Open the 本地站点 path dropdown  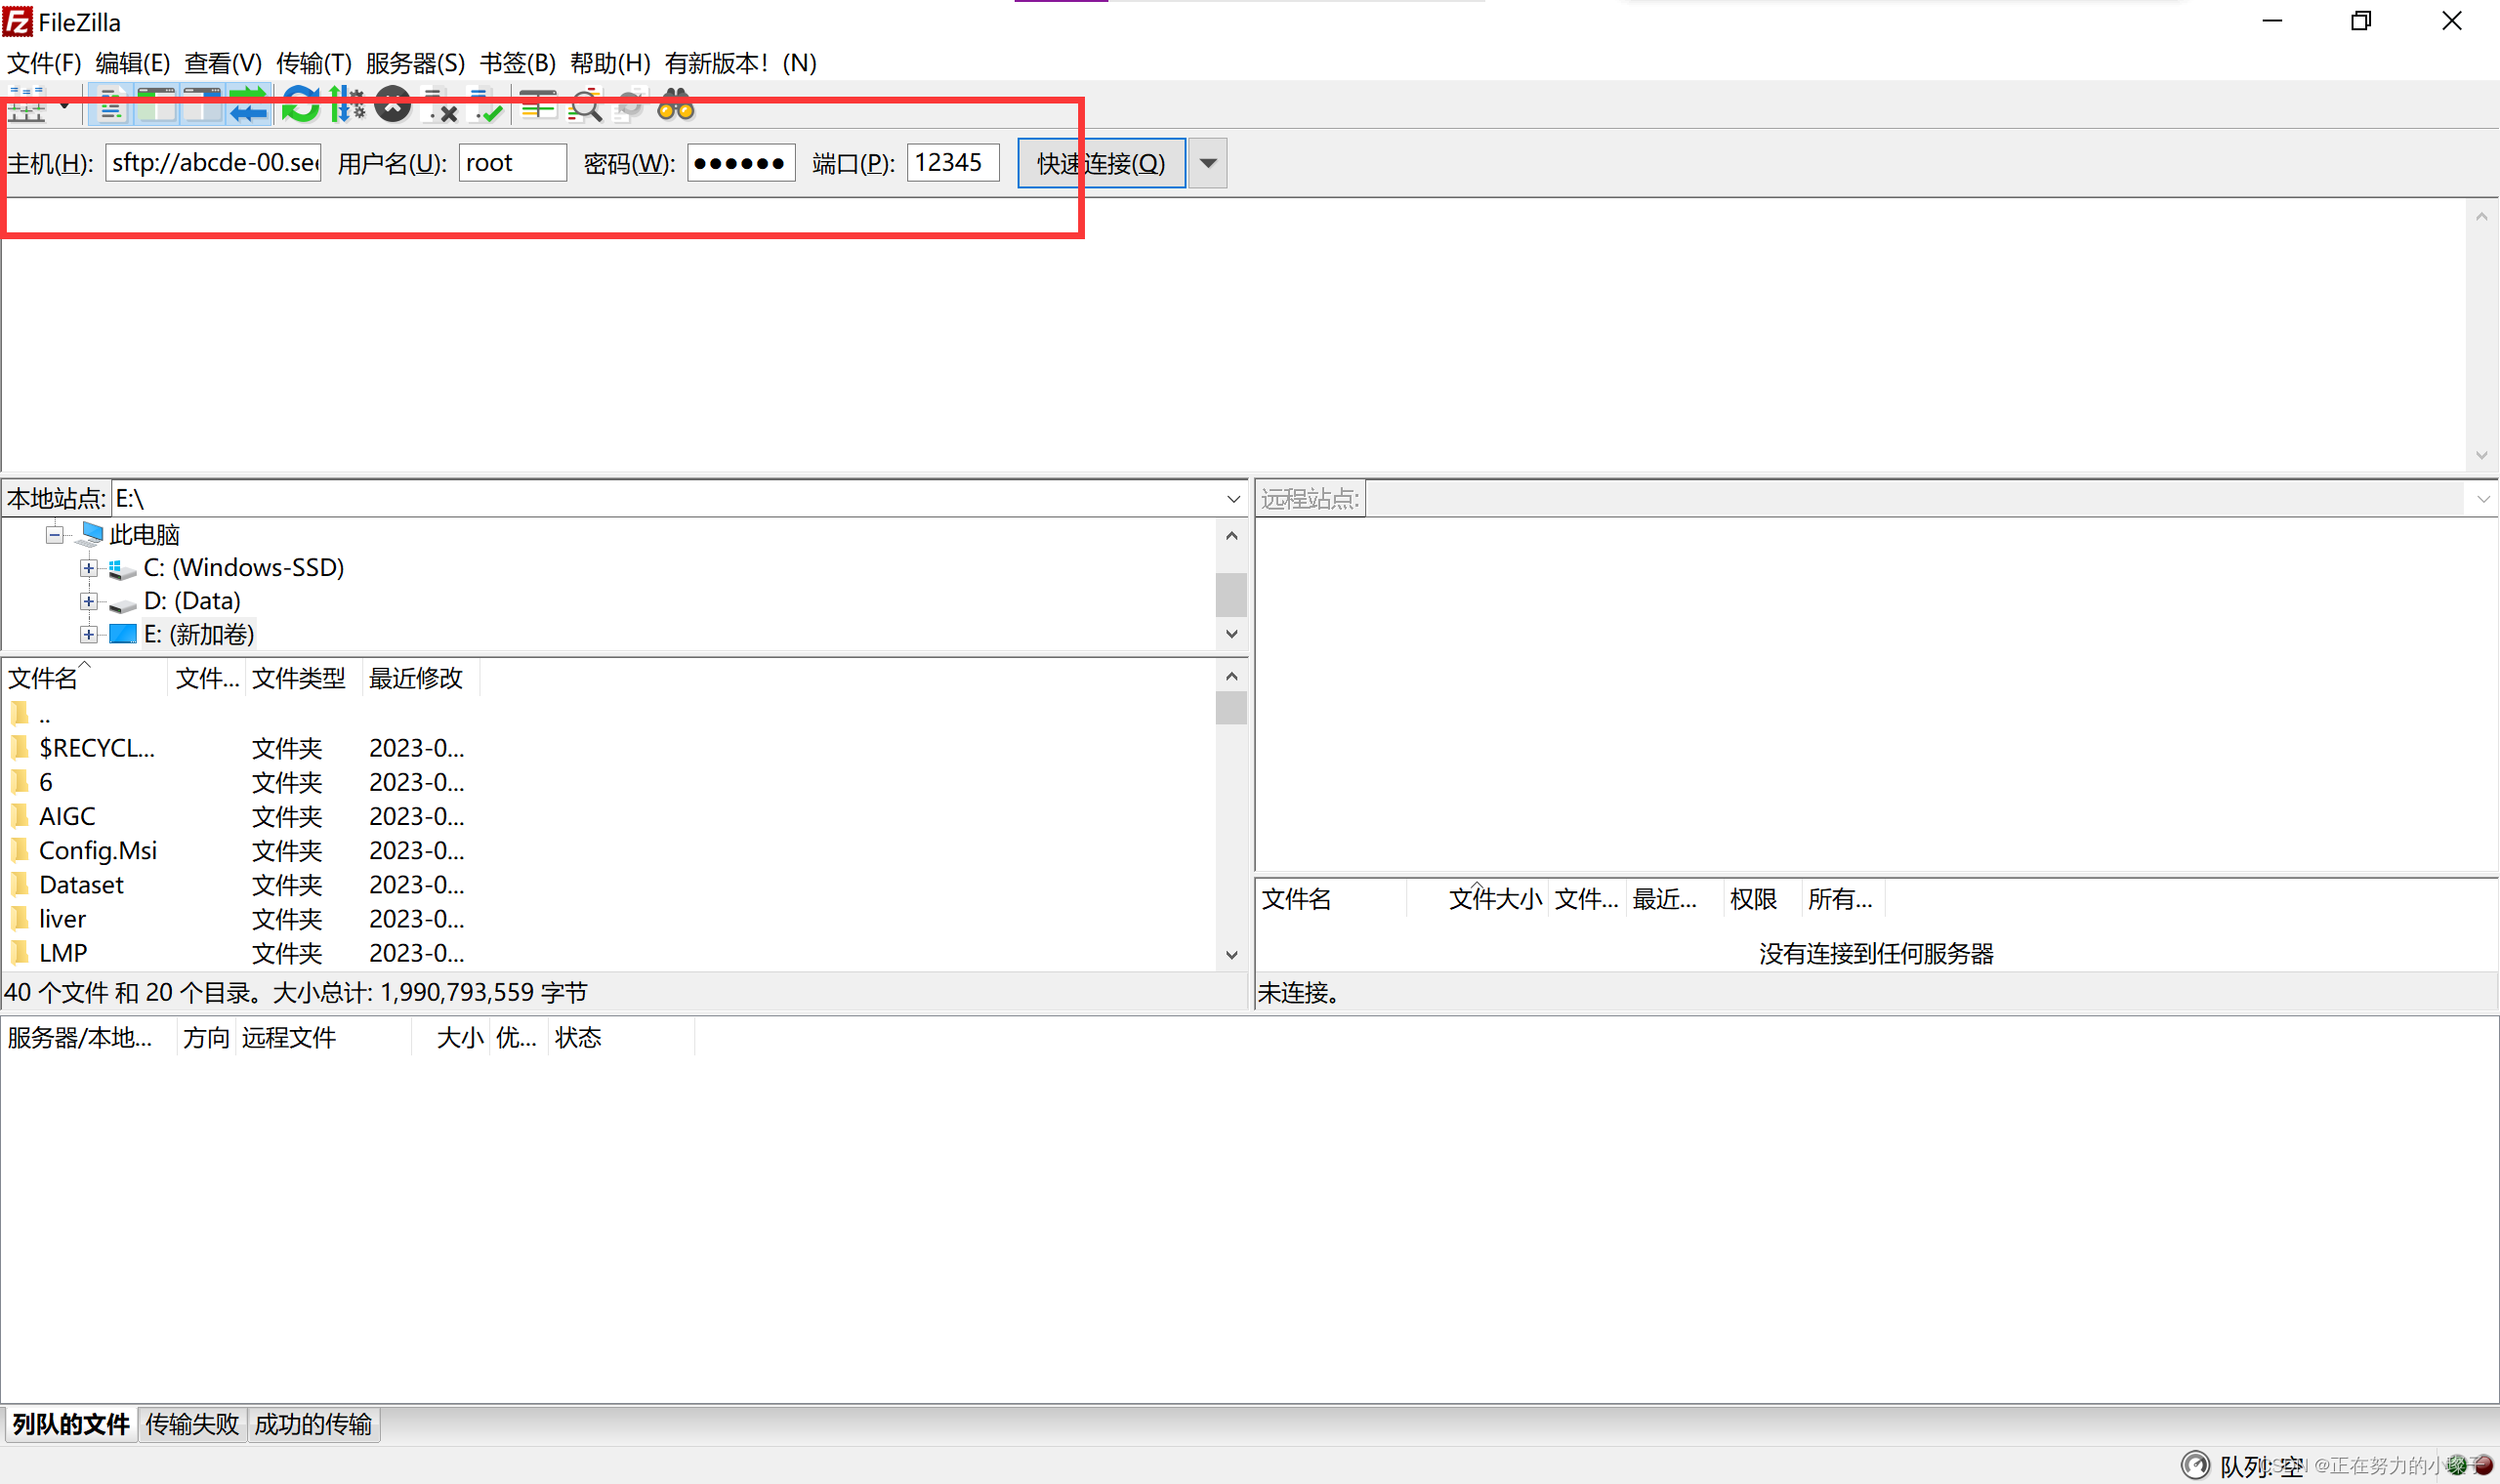[1233, 499]
